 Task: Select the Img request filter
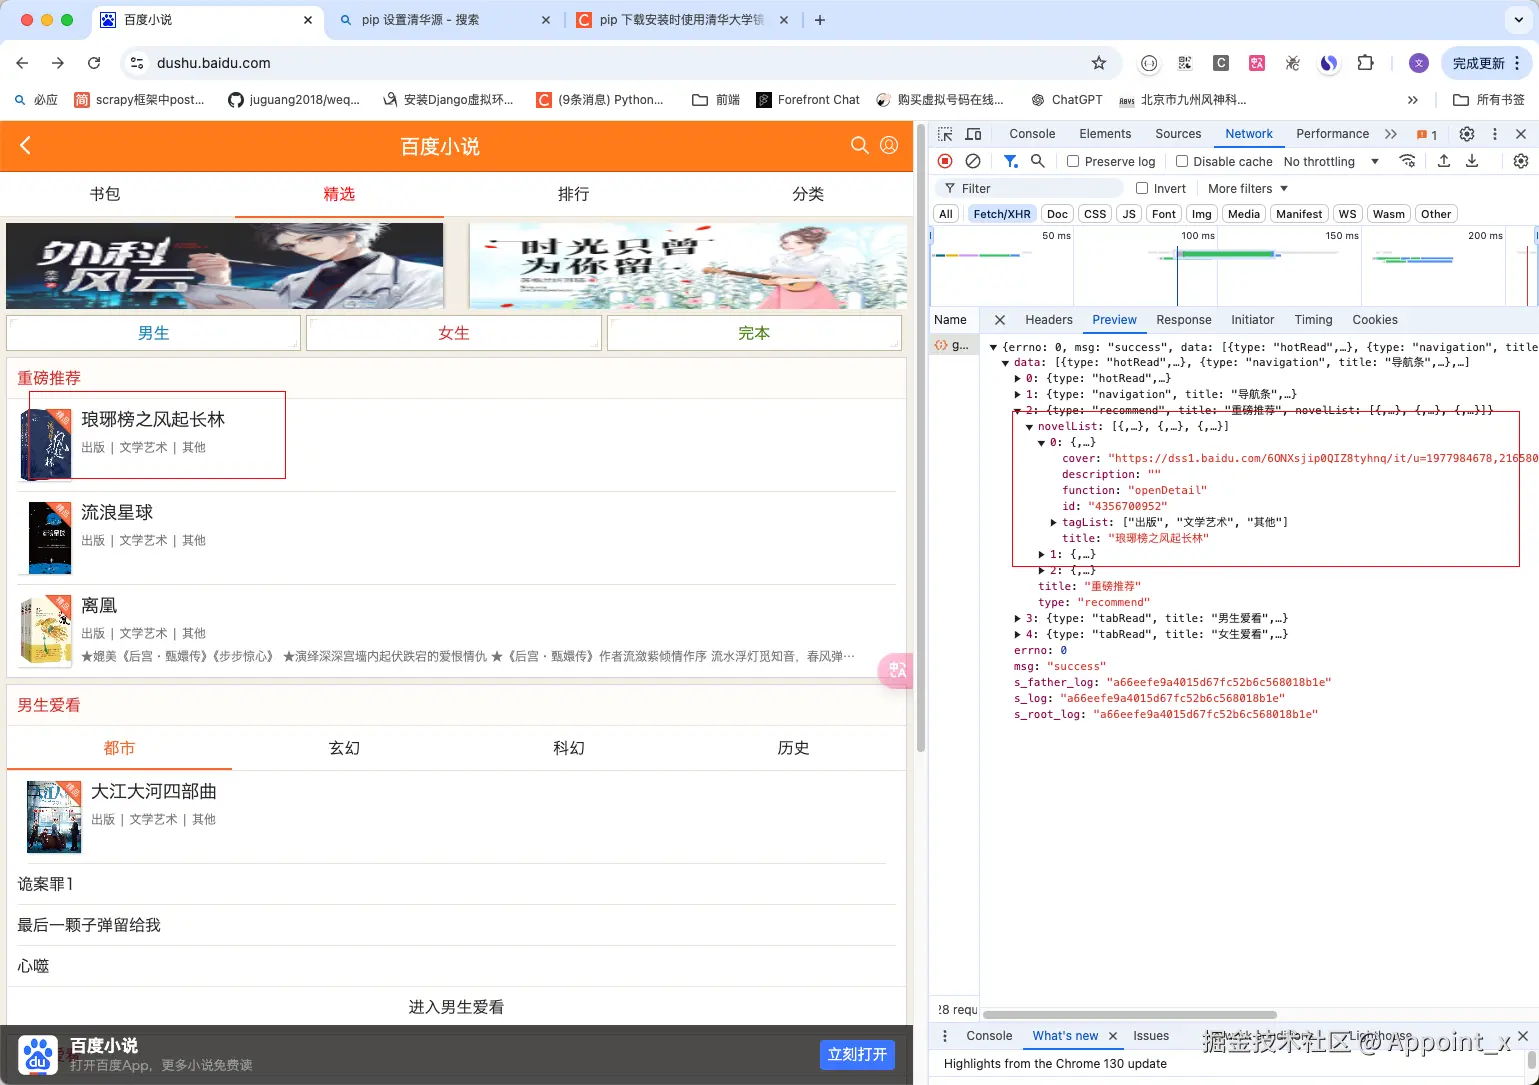tap(1201, 214)
